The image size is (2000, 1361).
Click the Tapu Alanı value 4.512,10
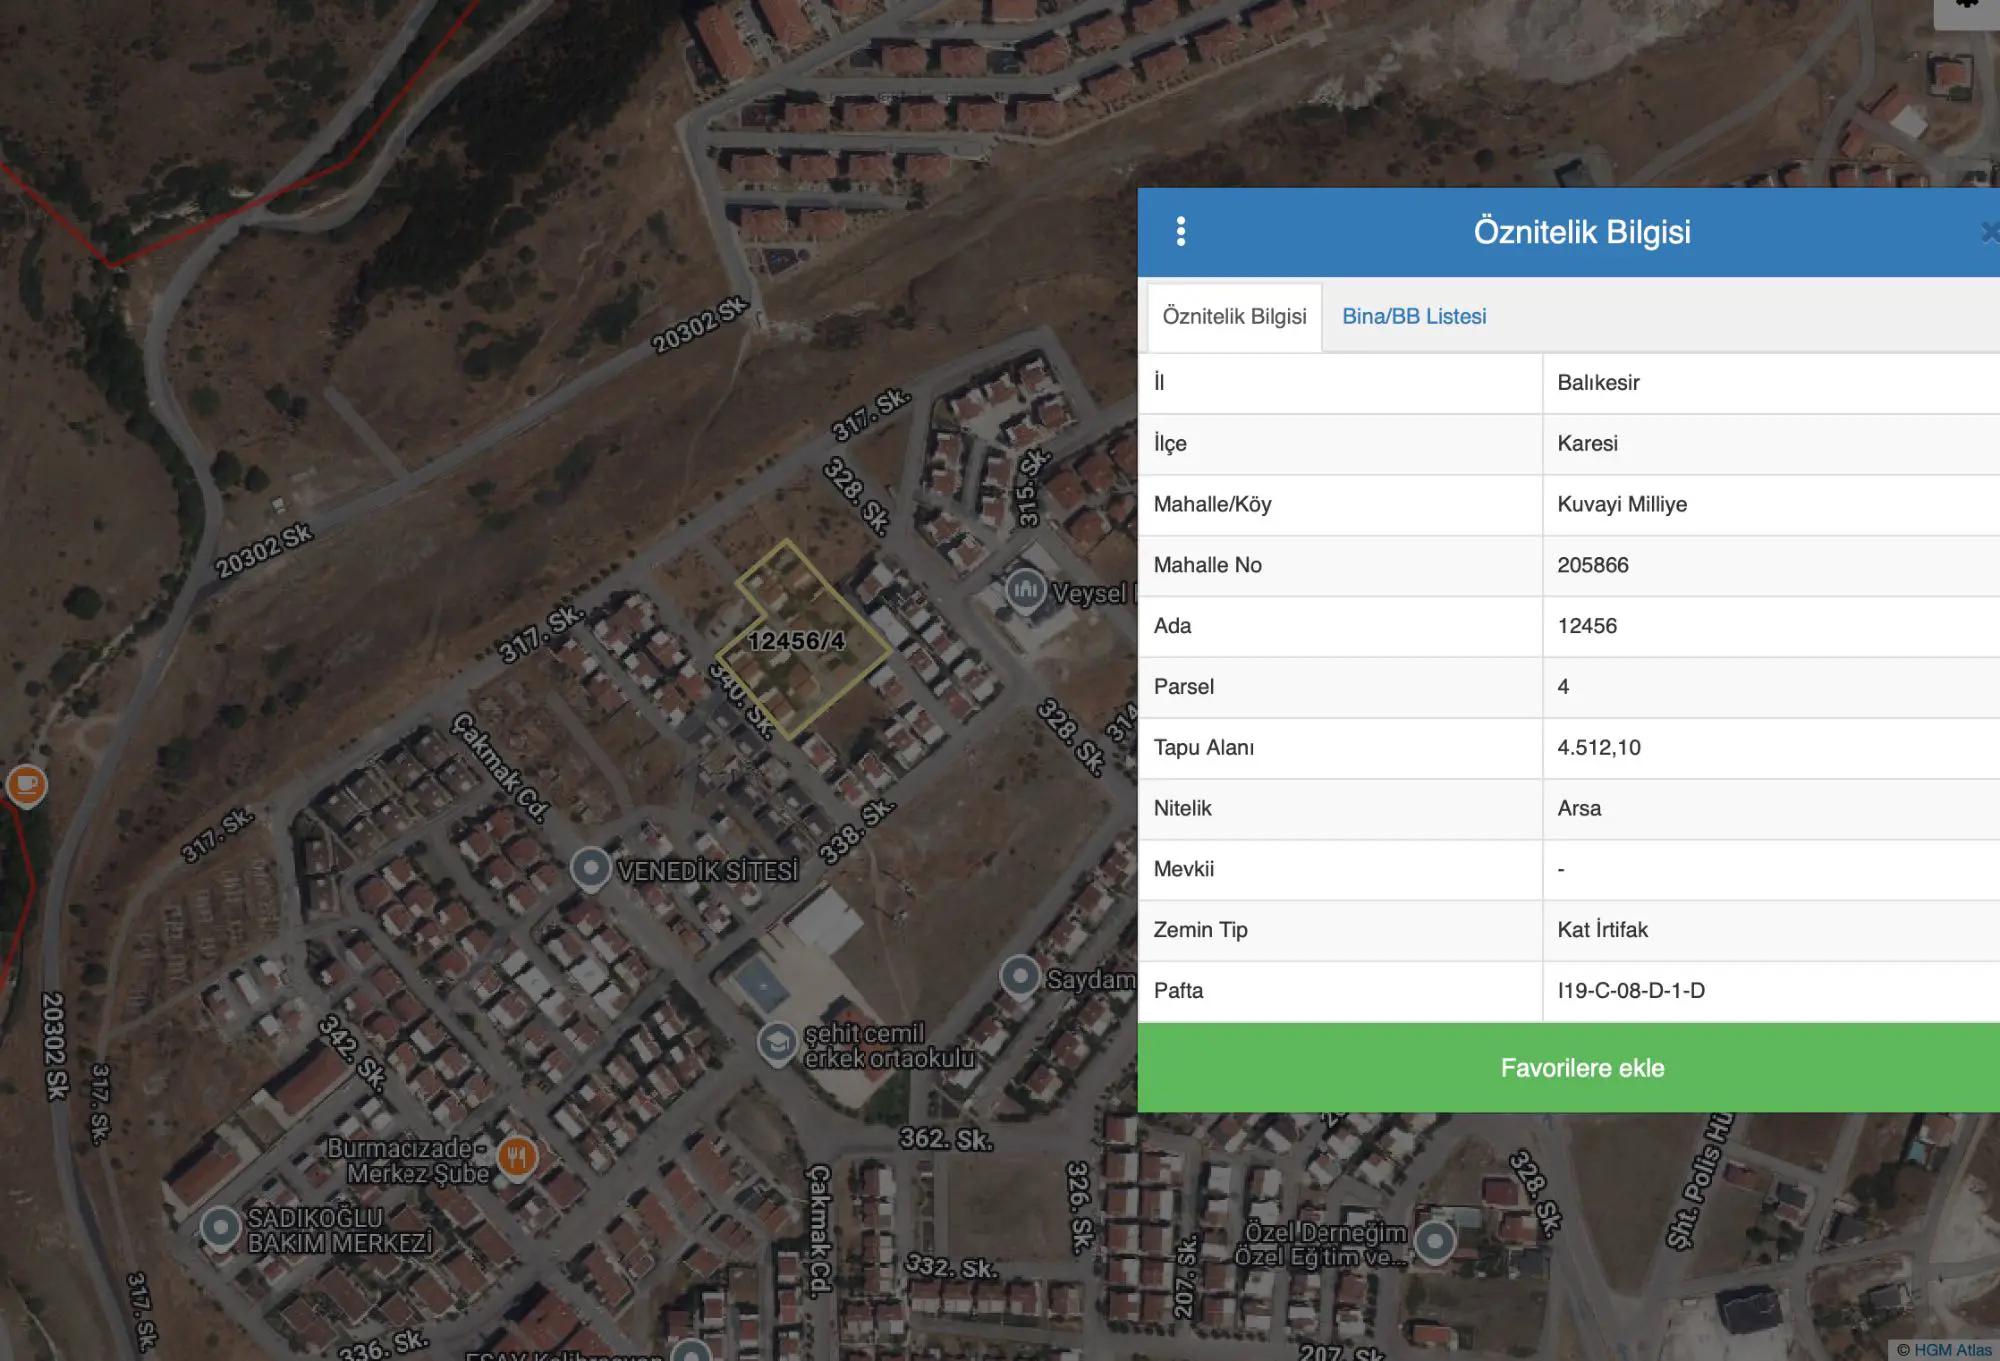pyautogui.click(x=1599, y=747)
